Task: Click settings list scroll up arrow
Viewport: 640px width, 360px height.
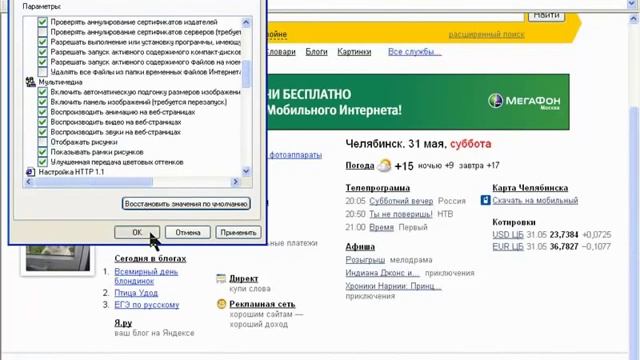Action: point(246,22)
